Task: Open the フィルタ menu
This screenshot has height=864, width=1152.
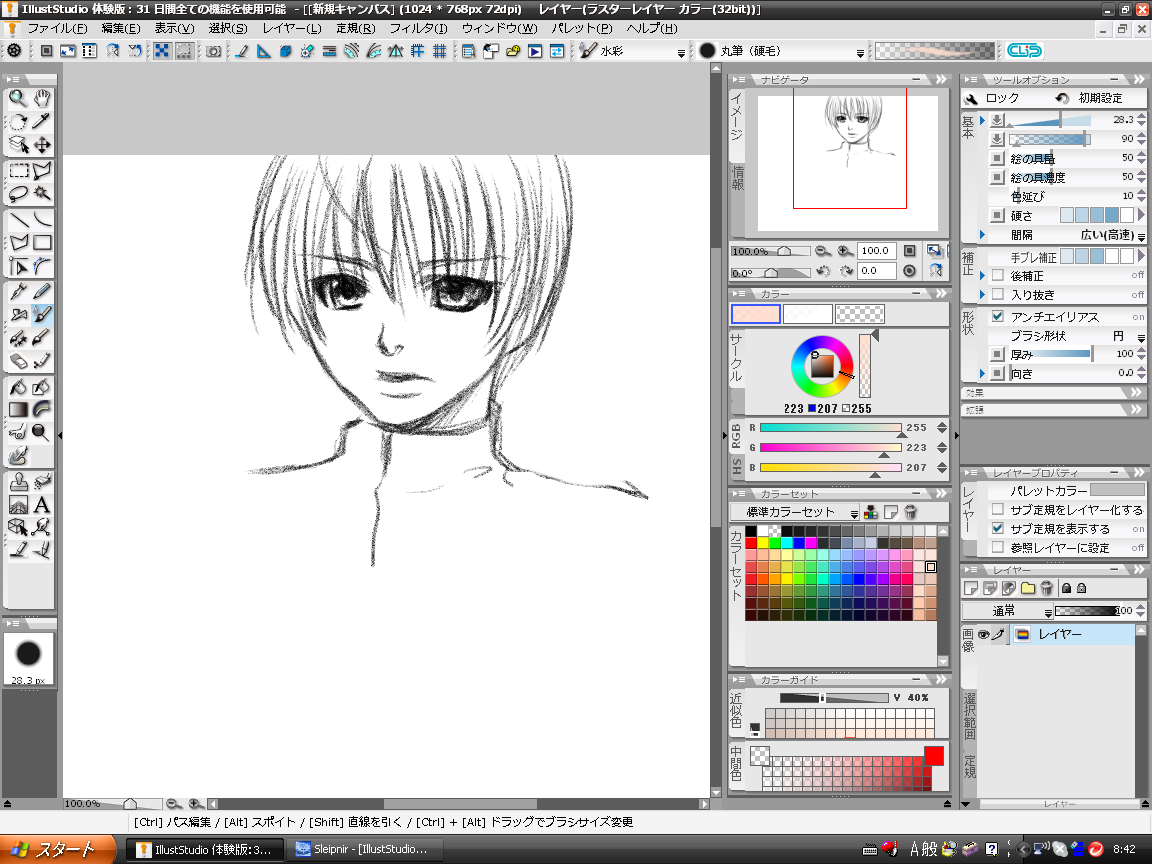Action: (418, 28)
